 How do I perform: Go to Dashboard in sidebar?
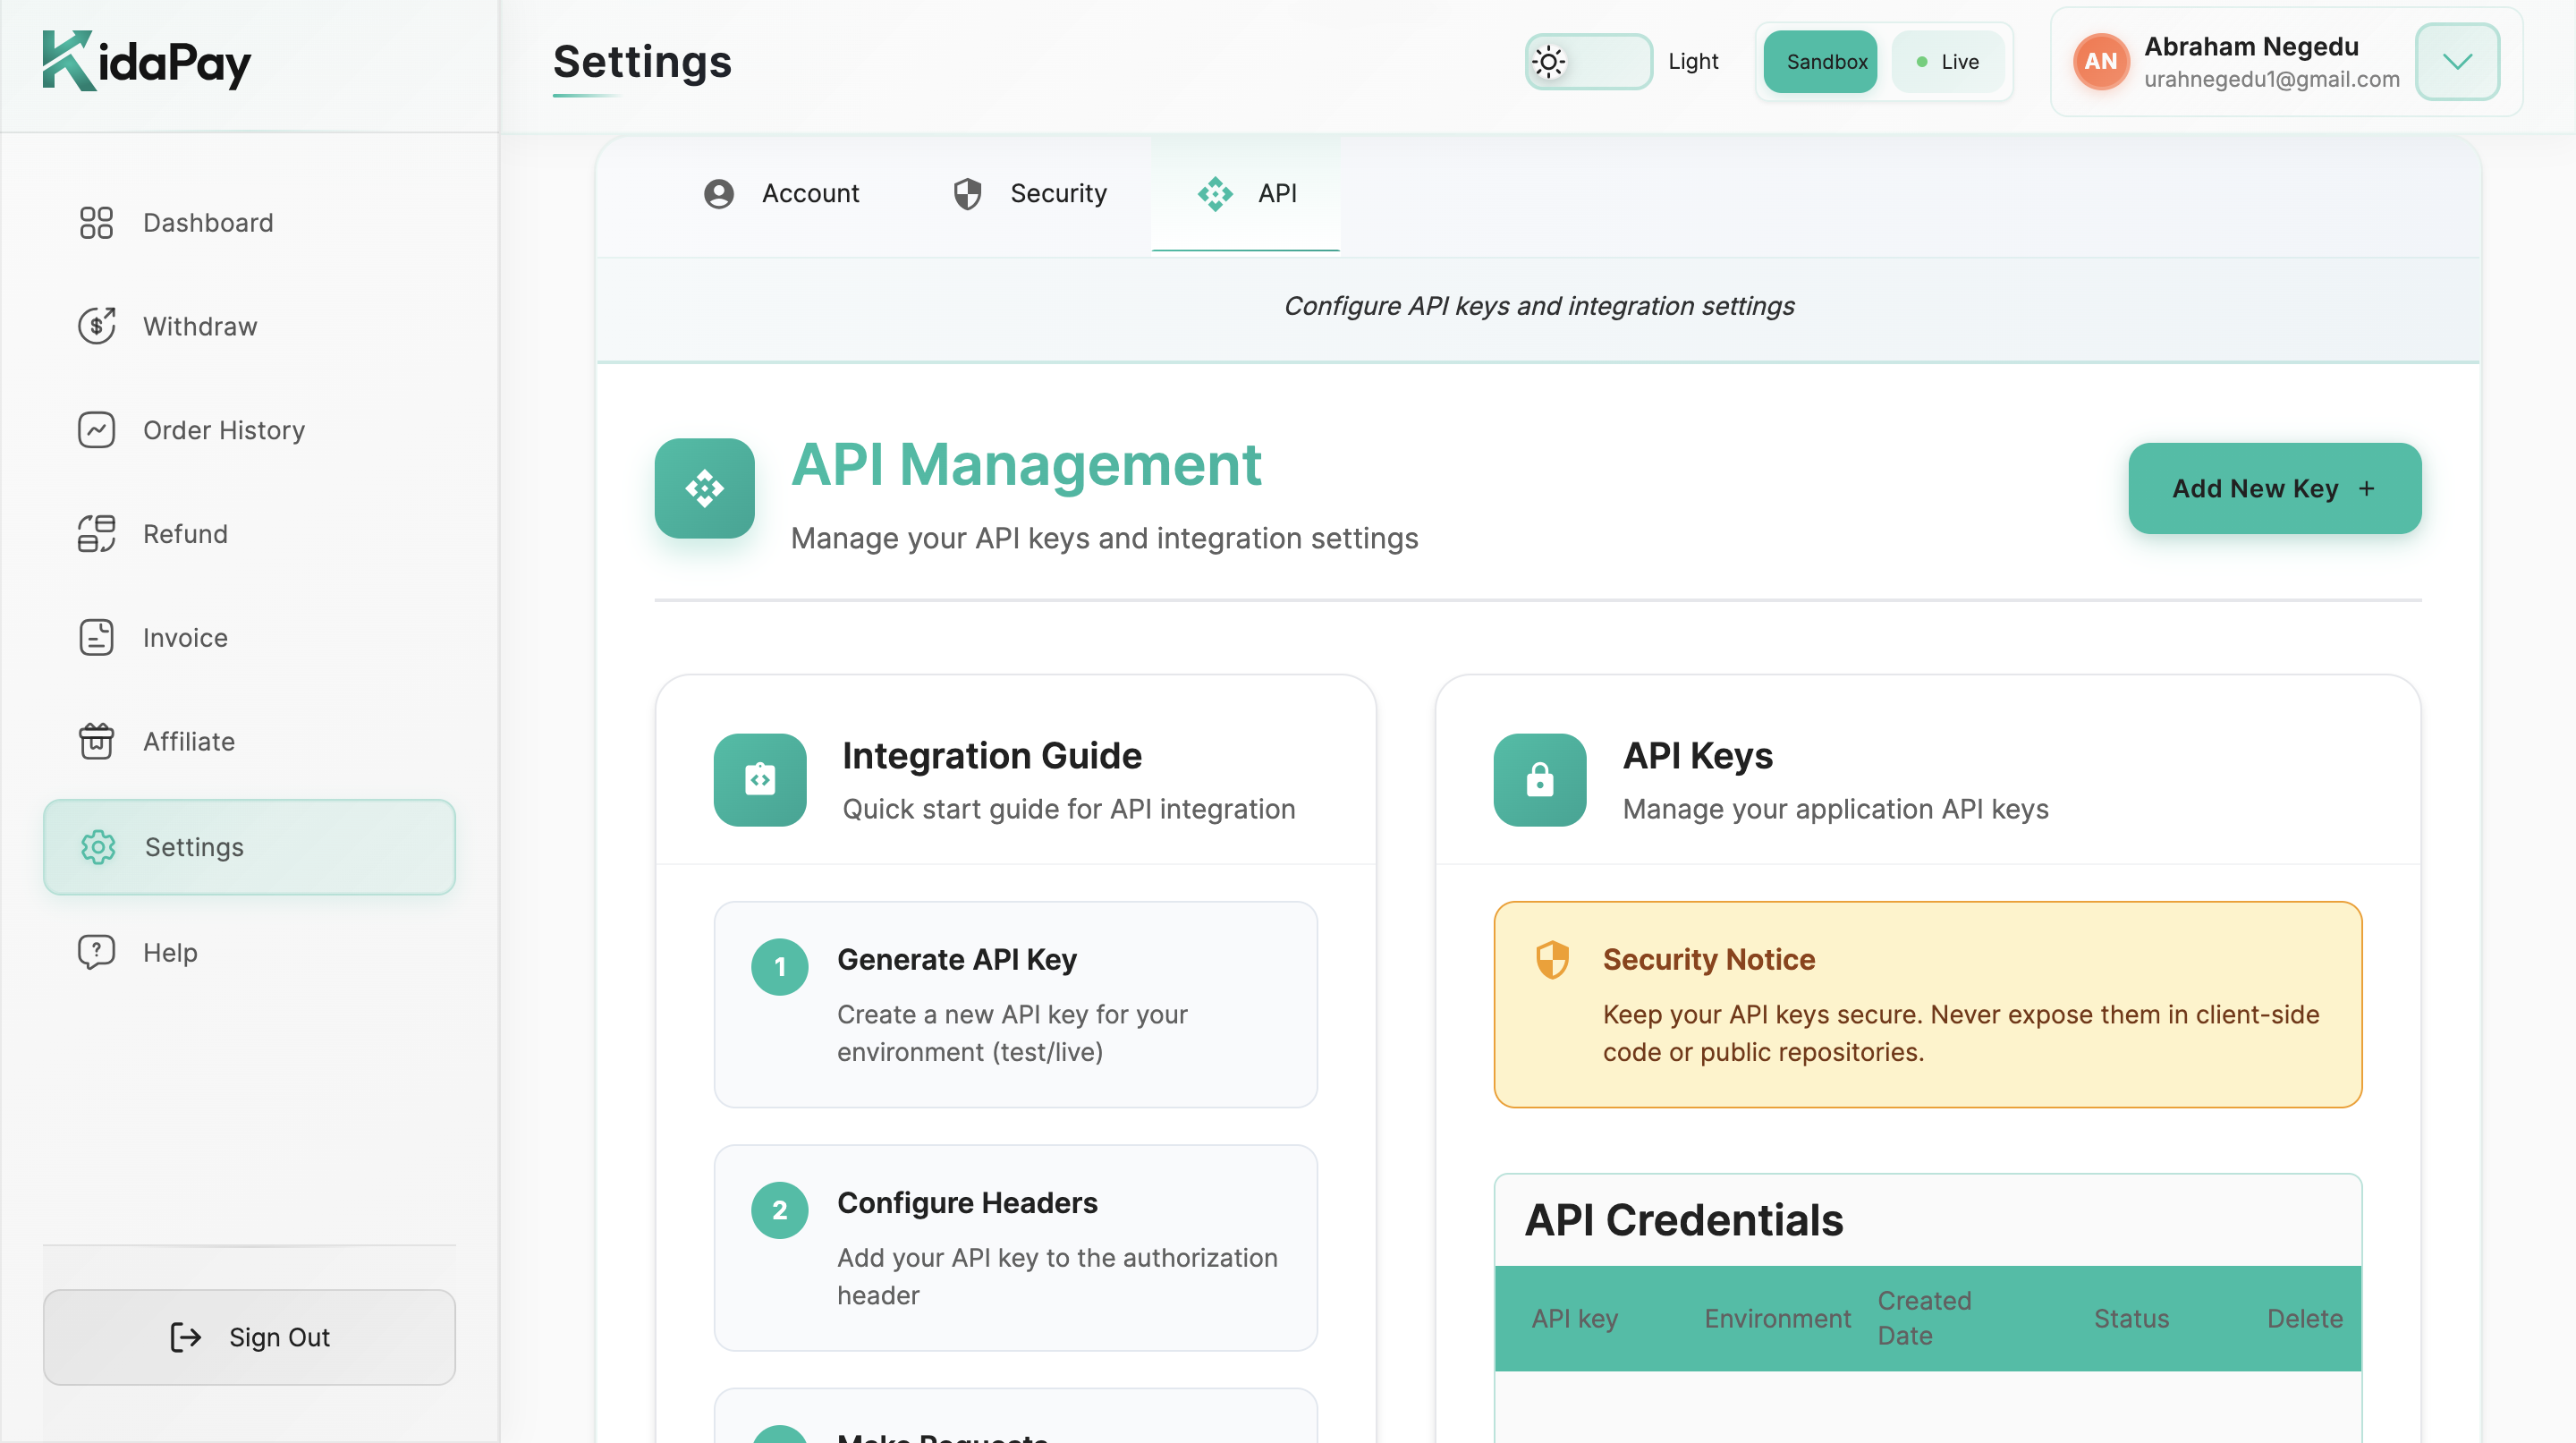[249, 222]
